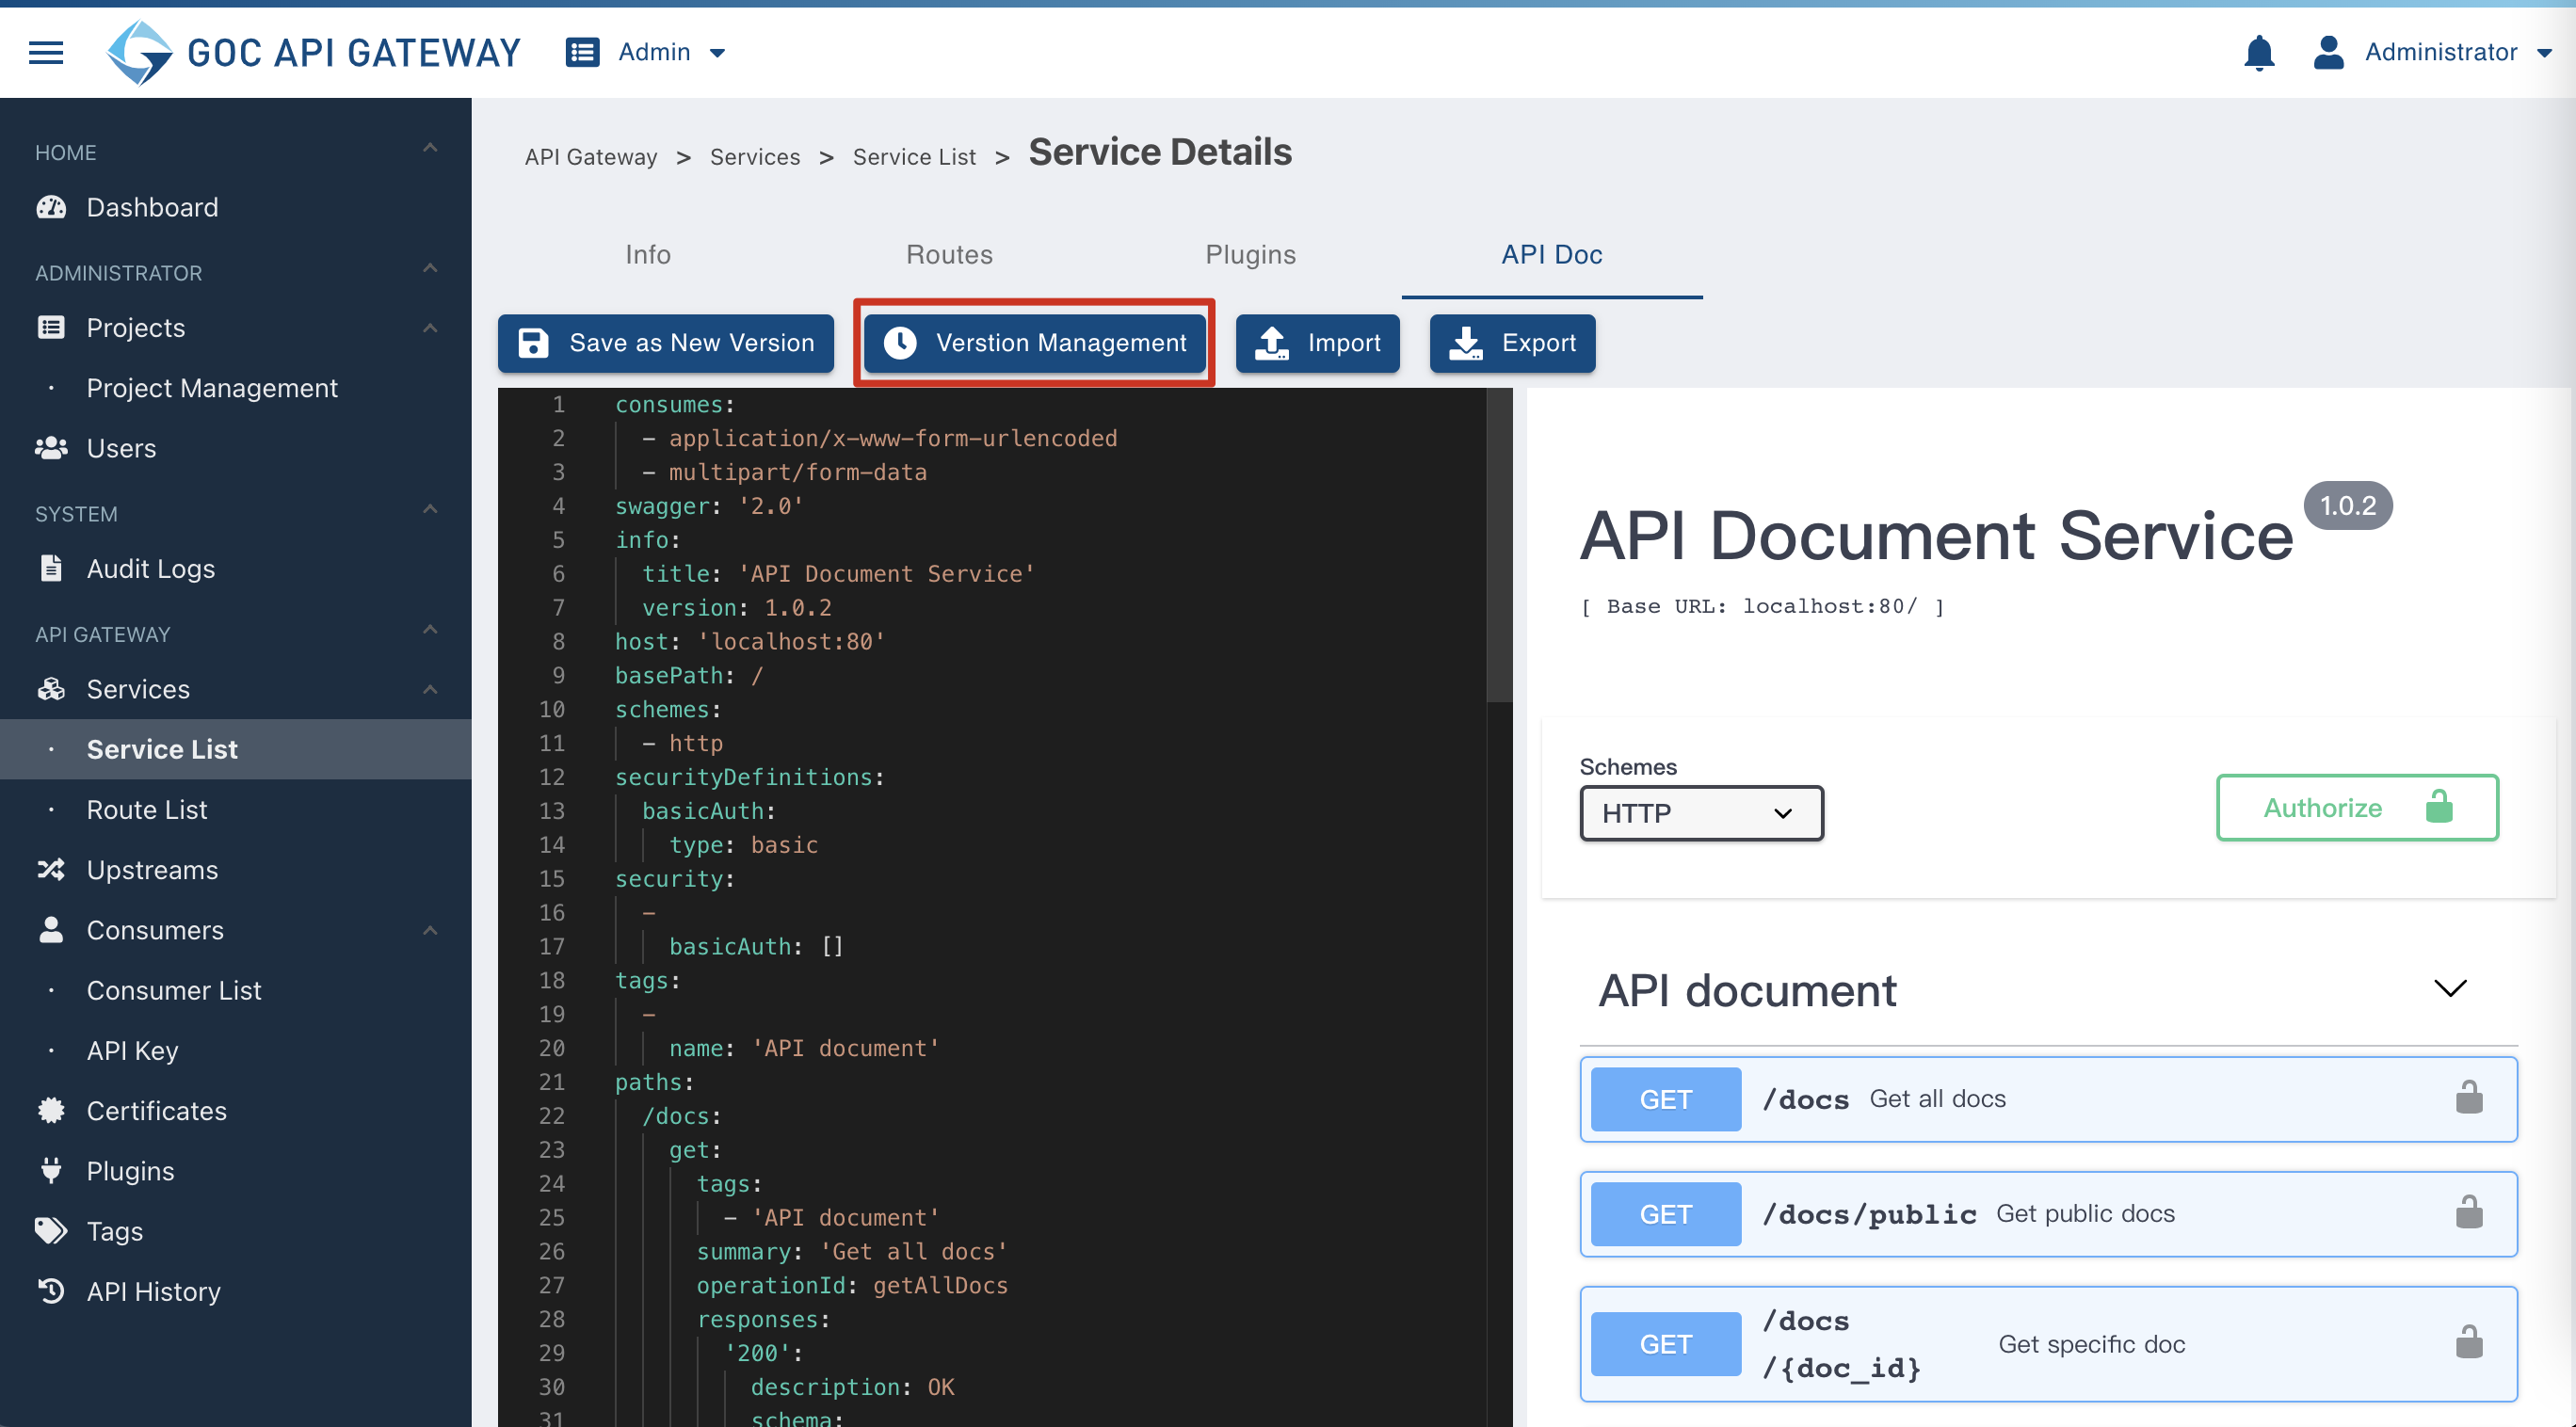Expand the GET /docs endpoint
2576x1427 pixels.
pos(2048,1099)
